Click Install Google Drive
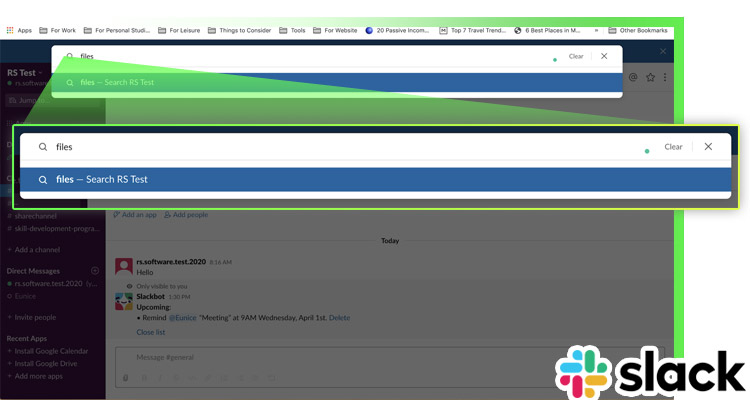This screenshot has height=400, width=750. pyautogui.click(x=42, y=363)
